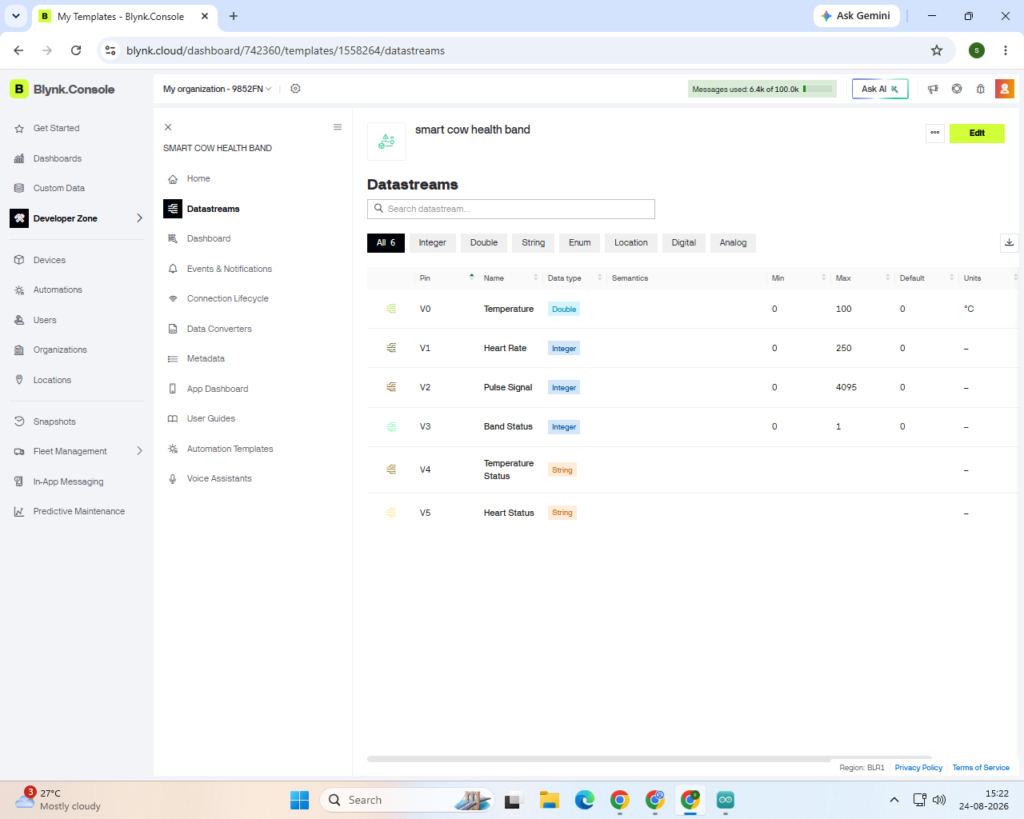Select the All 6 filter tab
The width and height of the screenshot is (1024, 819).
point(385,243)
